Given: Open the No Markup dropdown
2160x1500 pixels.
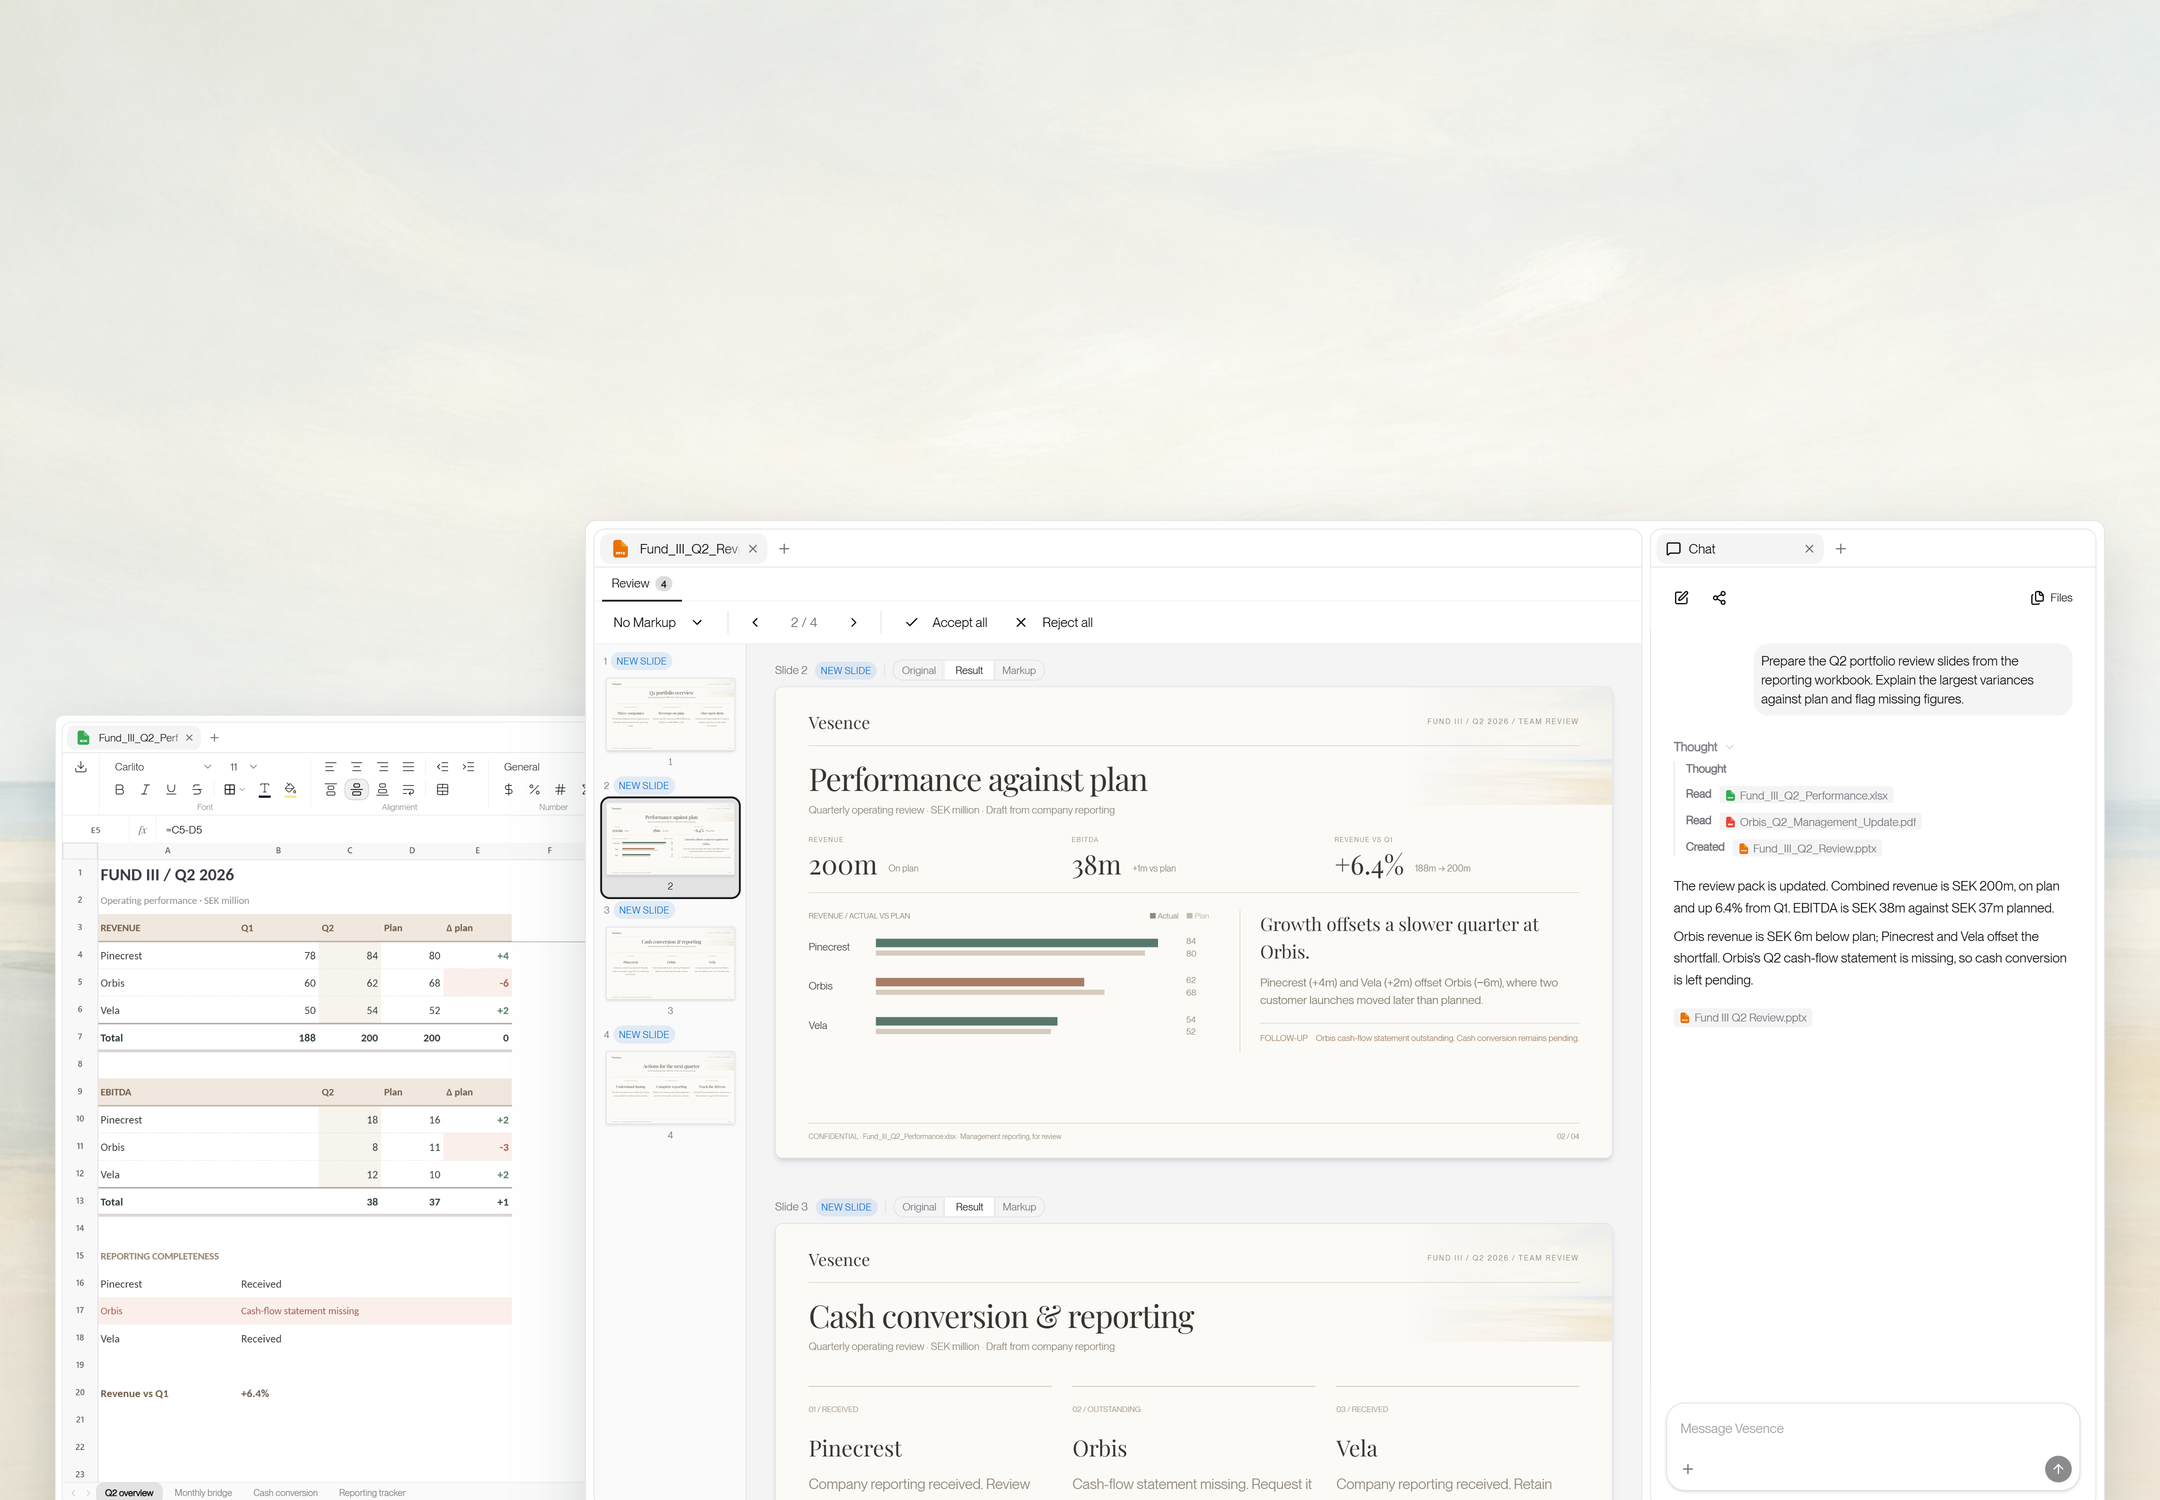Looking at the screenshot, I should 658,622.
